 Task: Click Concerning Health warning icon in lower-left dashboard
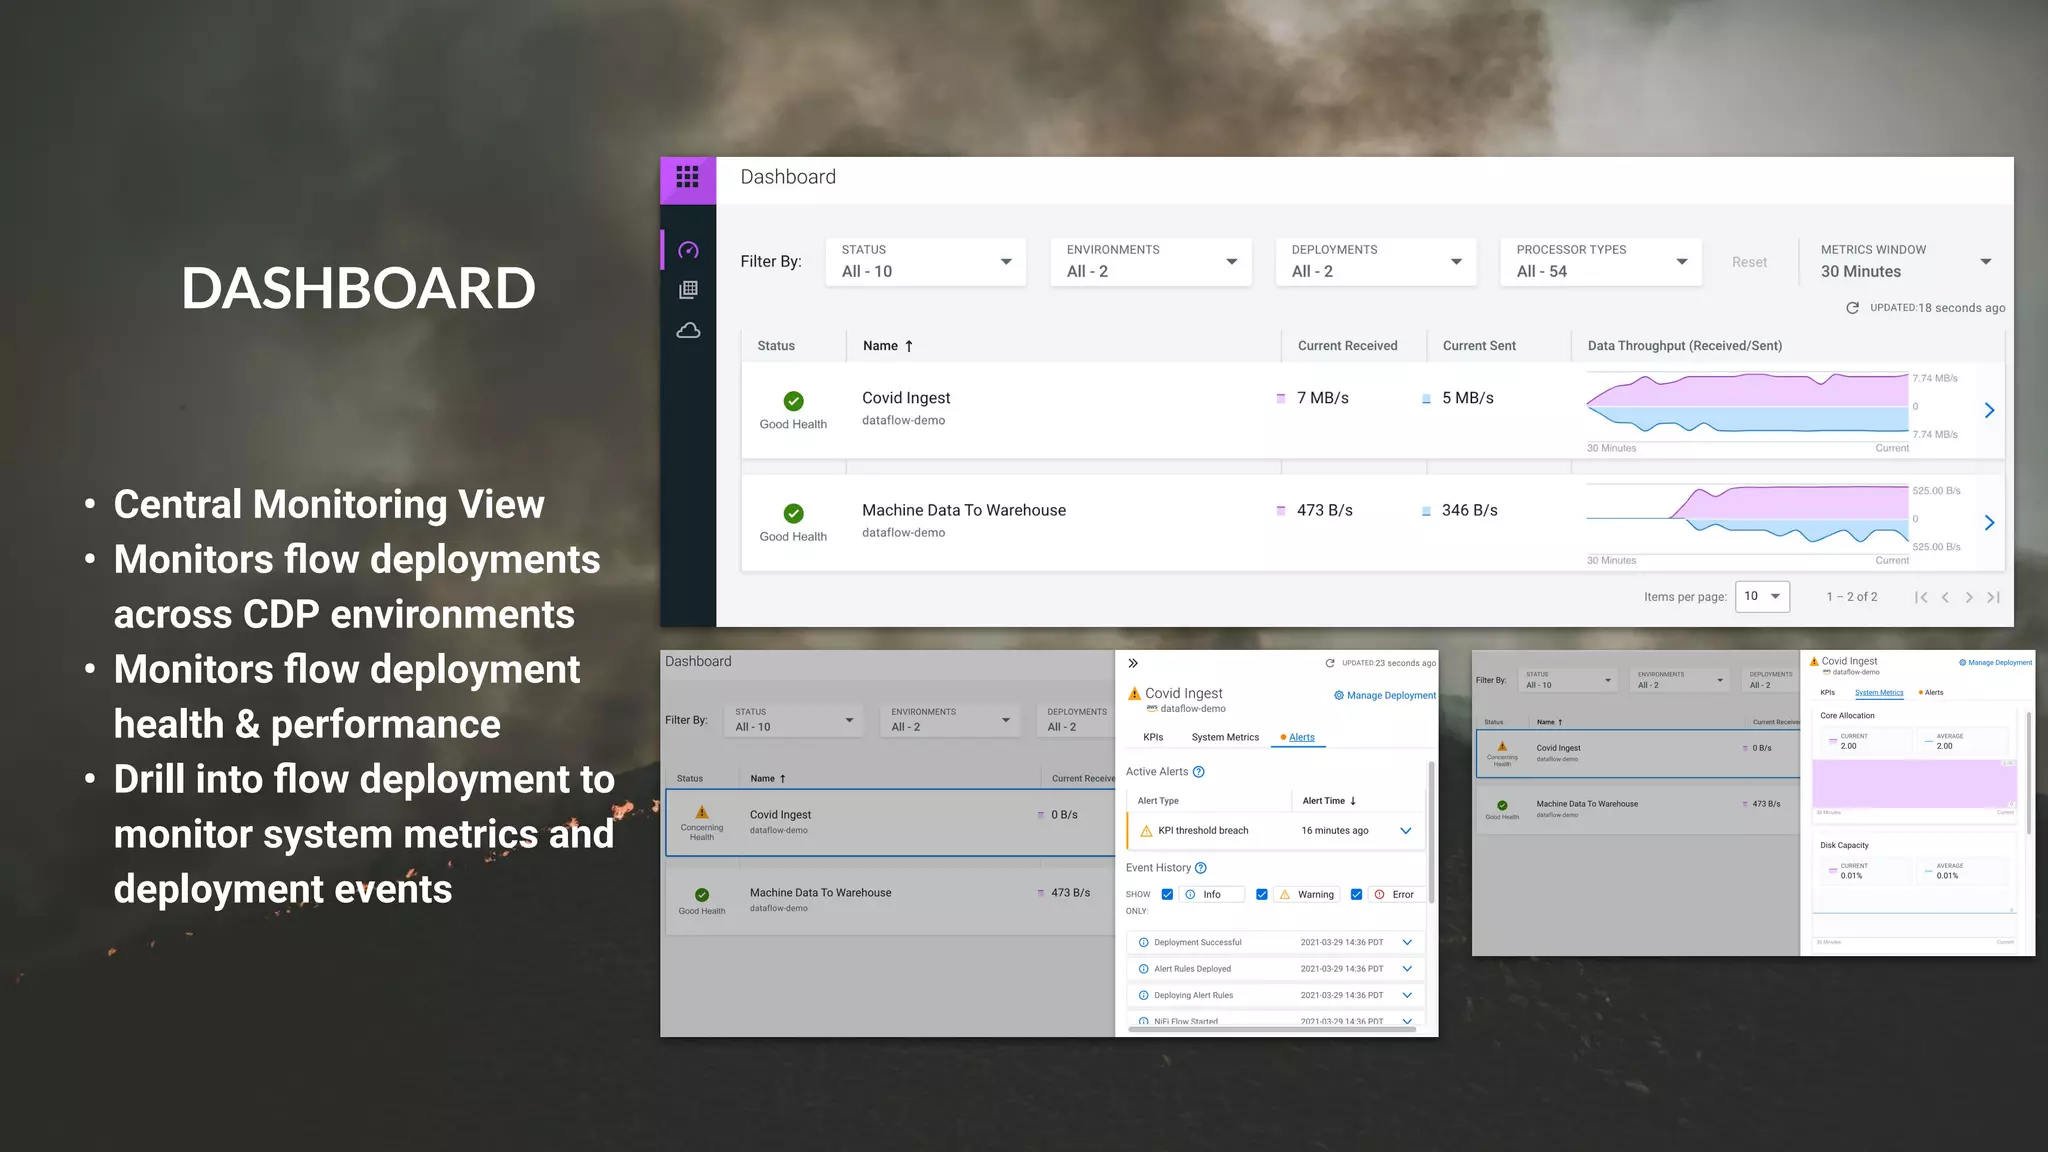pyautogui.click(x=702, y=812)
